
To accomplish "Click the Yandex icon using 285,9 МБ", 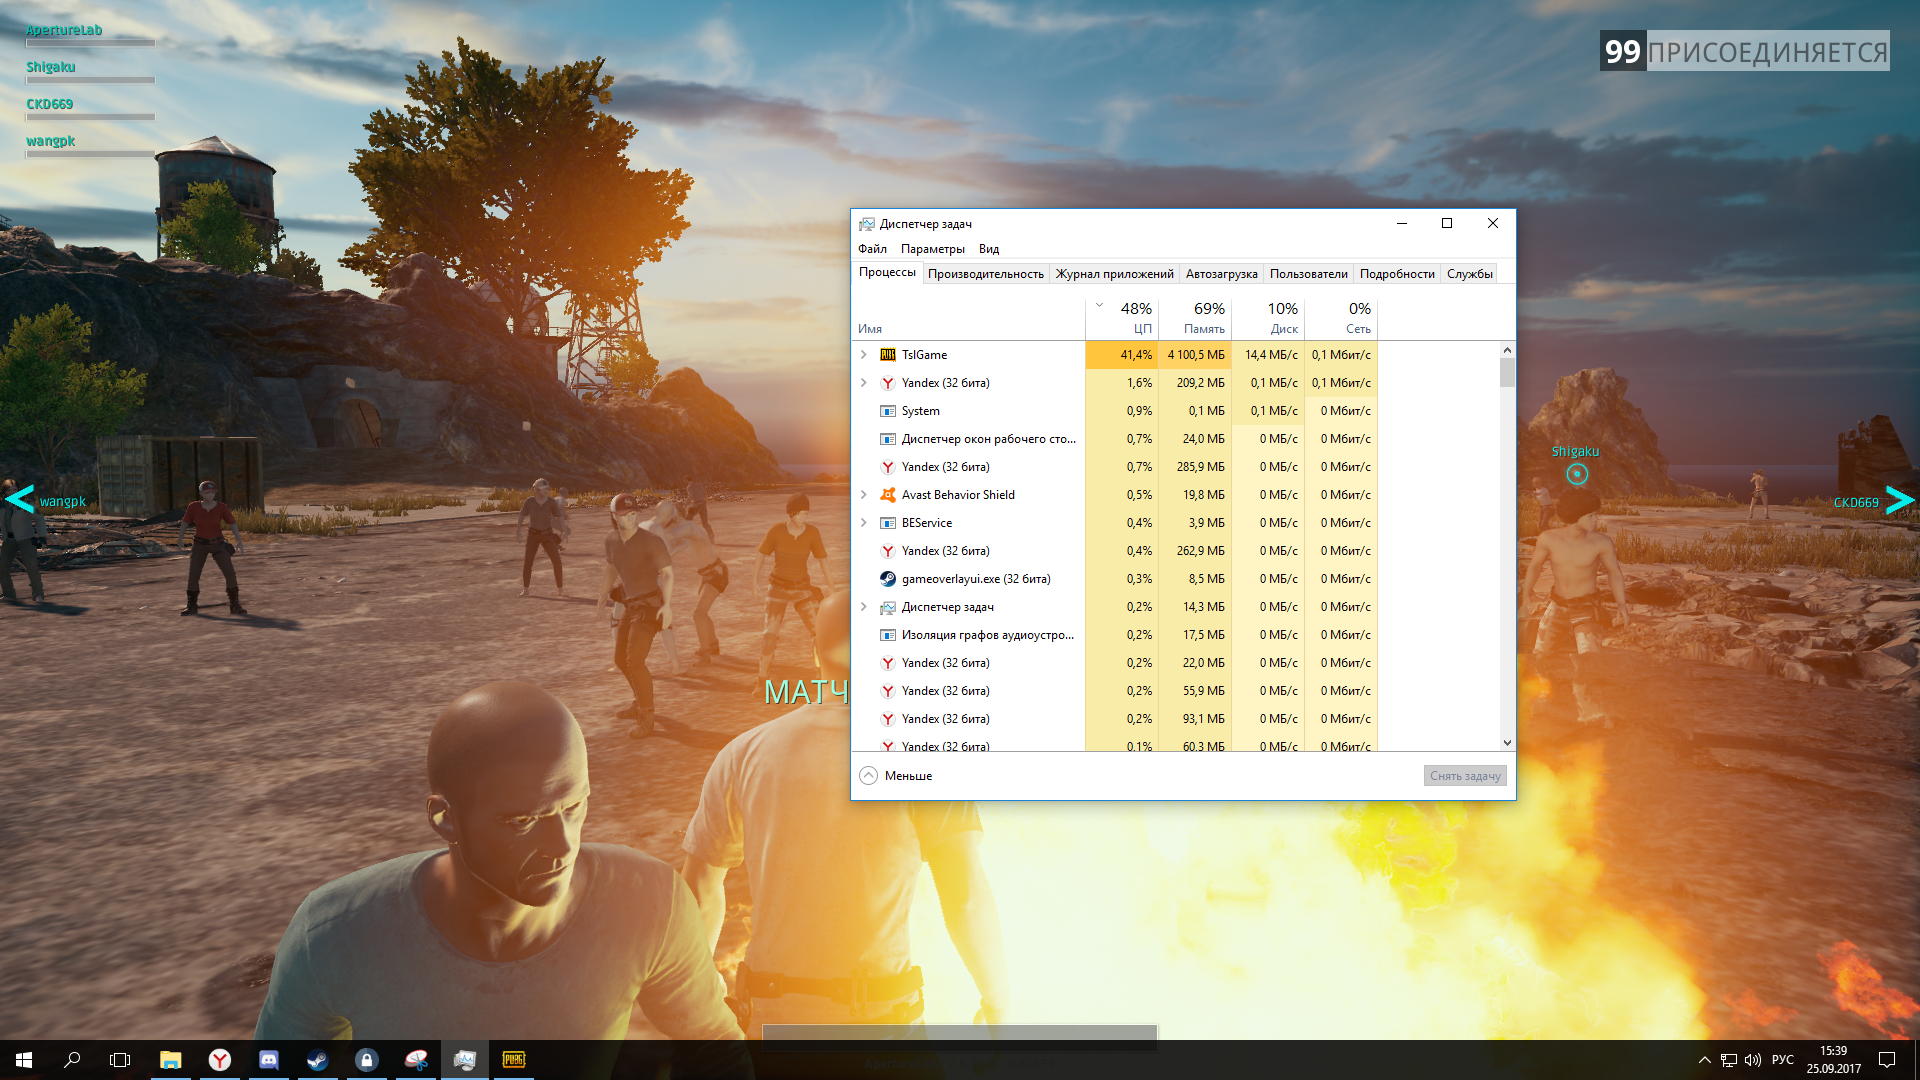I will pyautogui.click(x=887, y=467).
